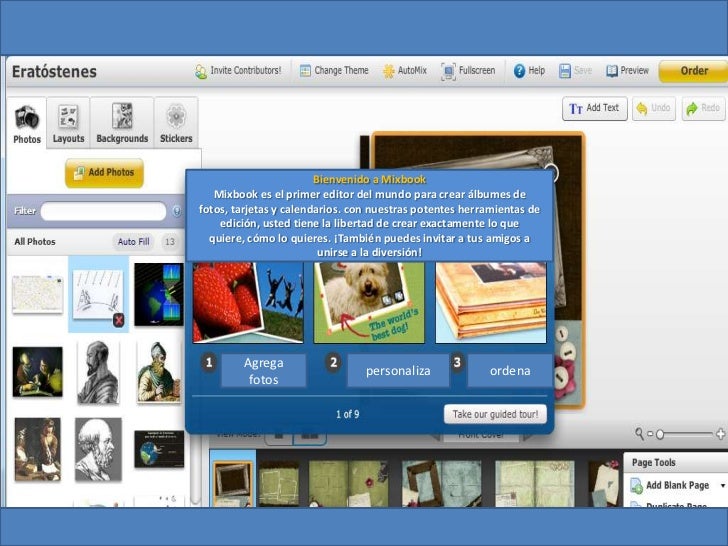The image size is (728, 546).
Task: Open the Photos tab
Action: coord(27,124)
